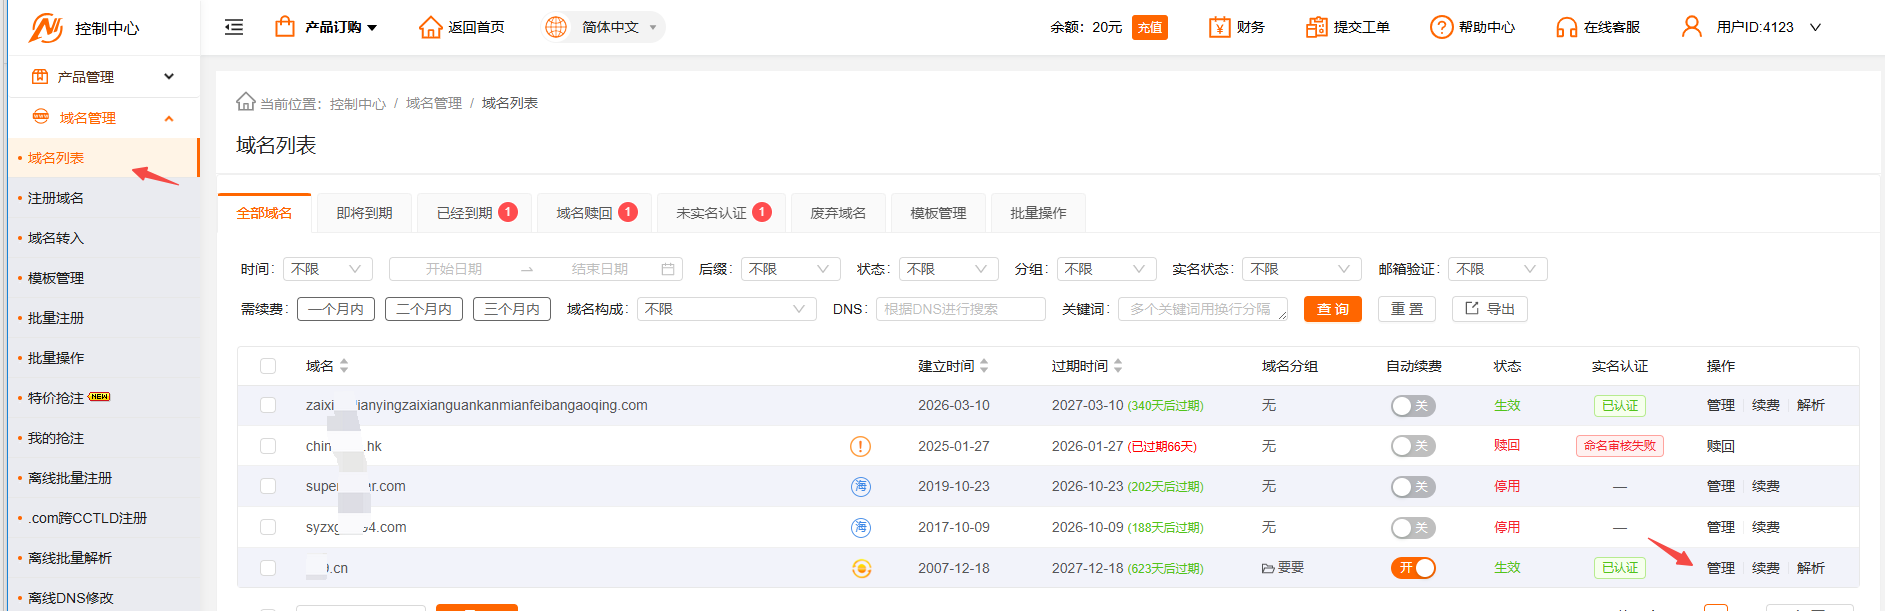
Task: Switch to the 即将到期 tab
Action: 364,213
